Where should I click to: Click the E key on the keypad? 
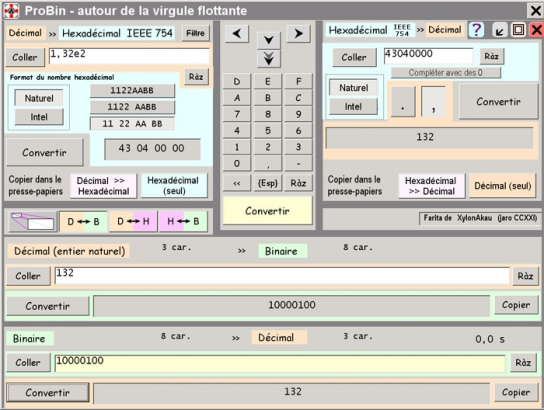click(268, 82)
